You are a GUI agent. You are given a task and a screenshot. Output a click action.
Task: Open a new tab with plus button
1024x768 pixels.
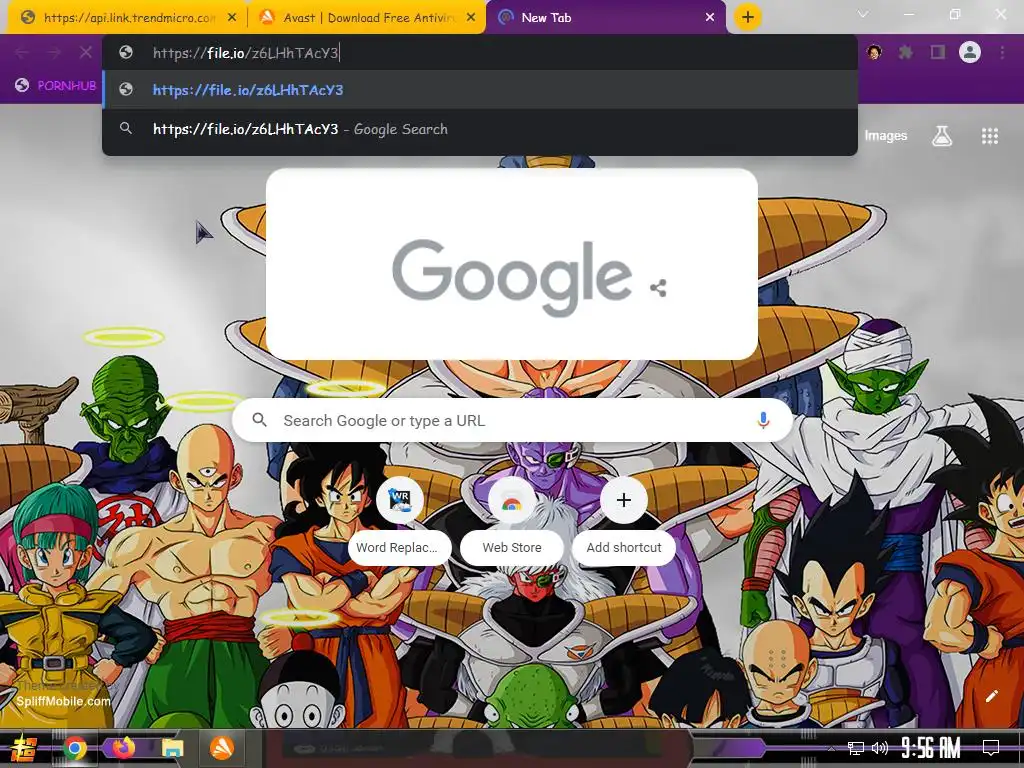[x=748, y=17]
